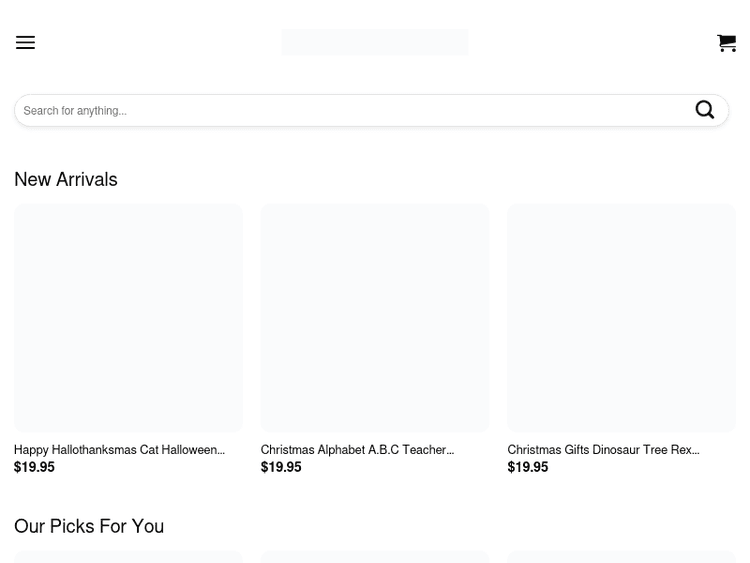Image resolution: width=750 pixels, height=563 pixels.
Task: Click the 'Happy Hallothanksmas Cat Halloween' title link
Action: click(116, 450)
